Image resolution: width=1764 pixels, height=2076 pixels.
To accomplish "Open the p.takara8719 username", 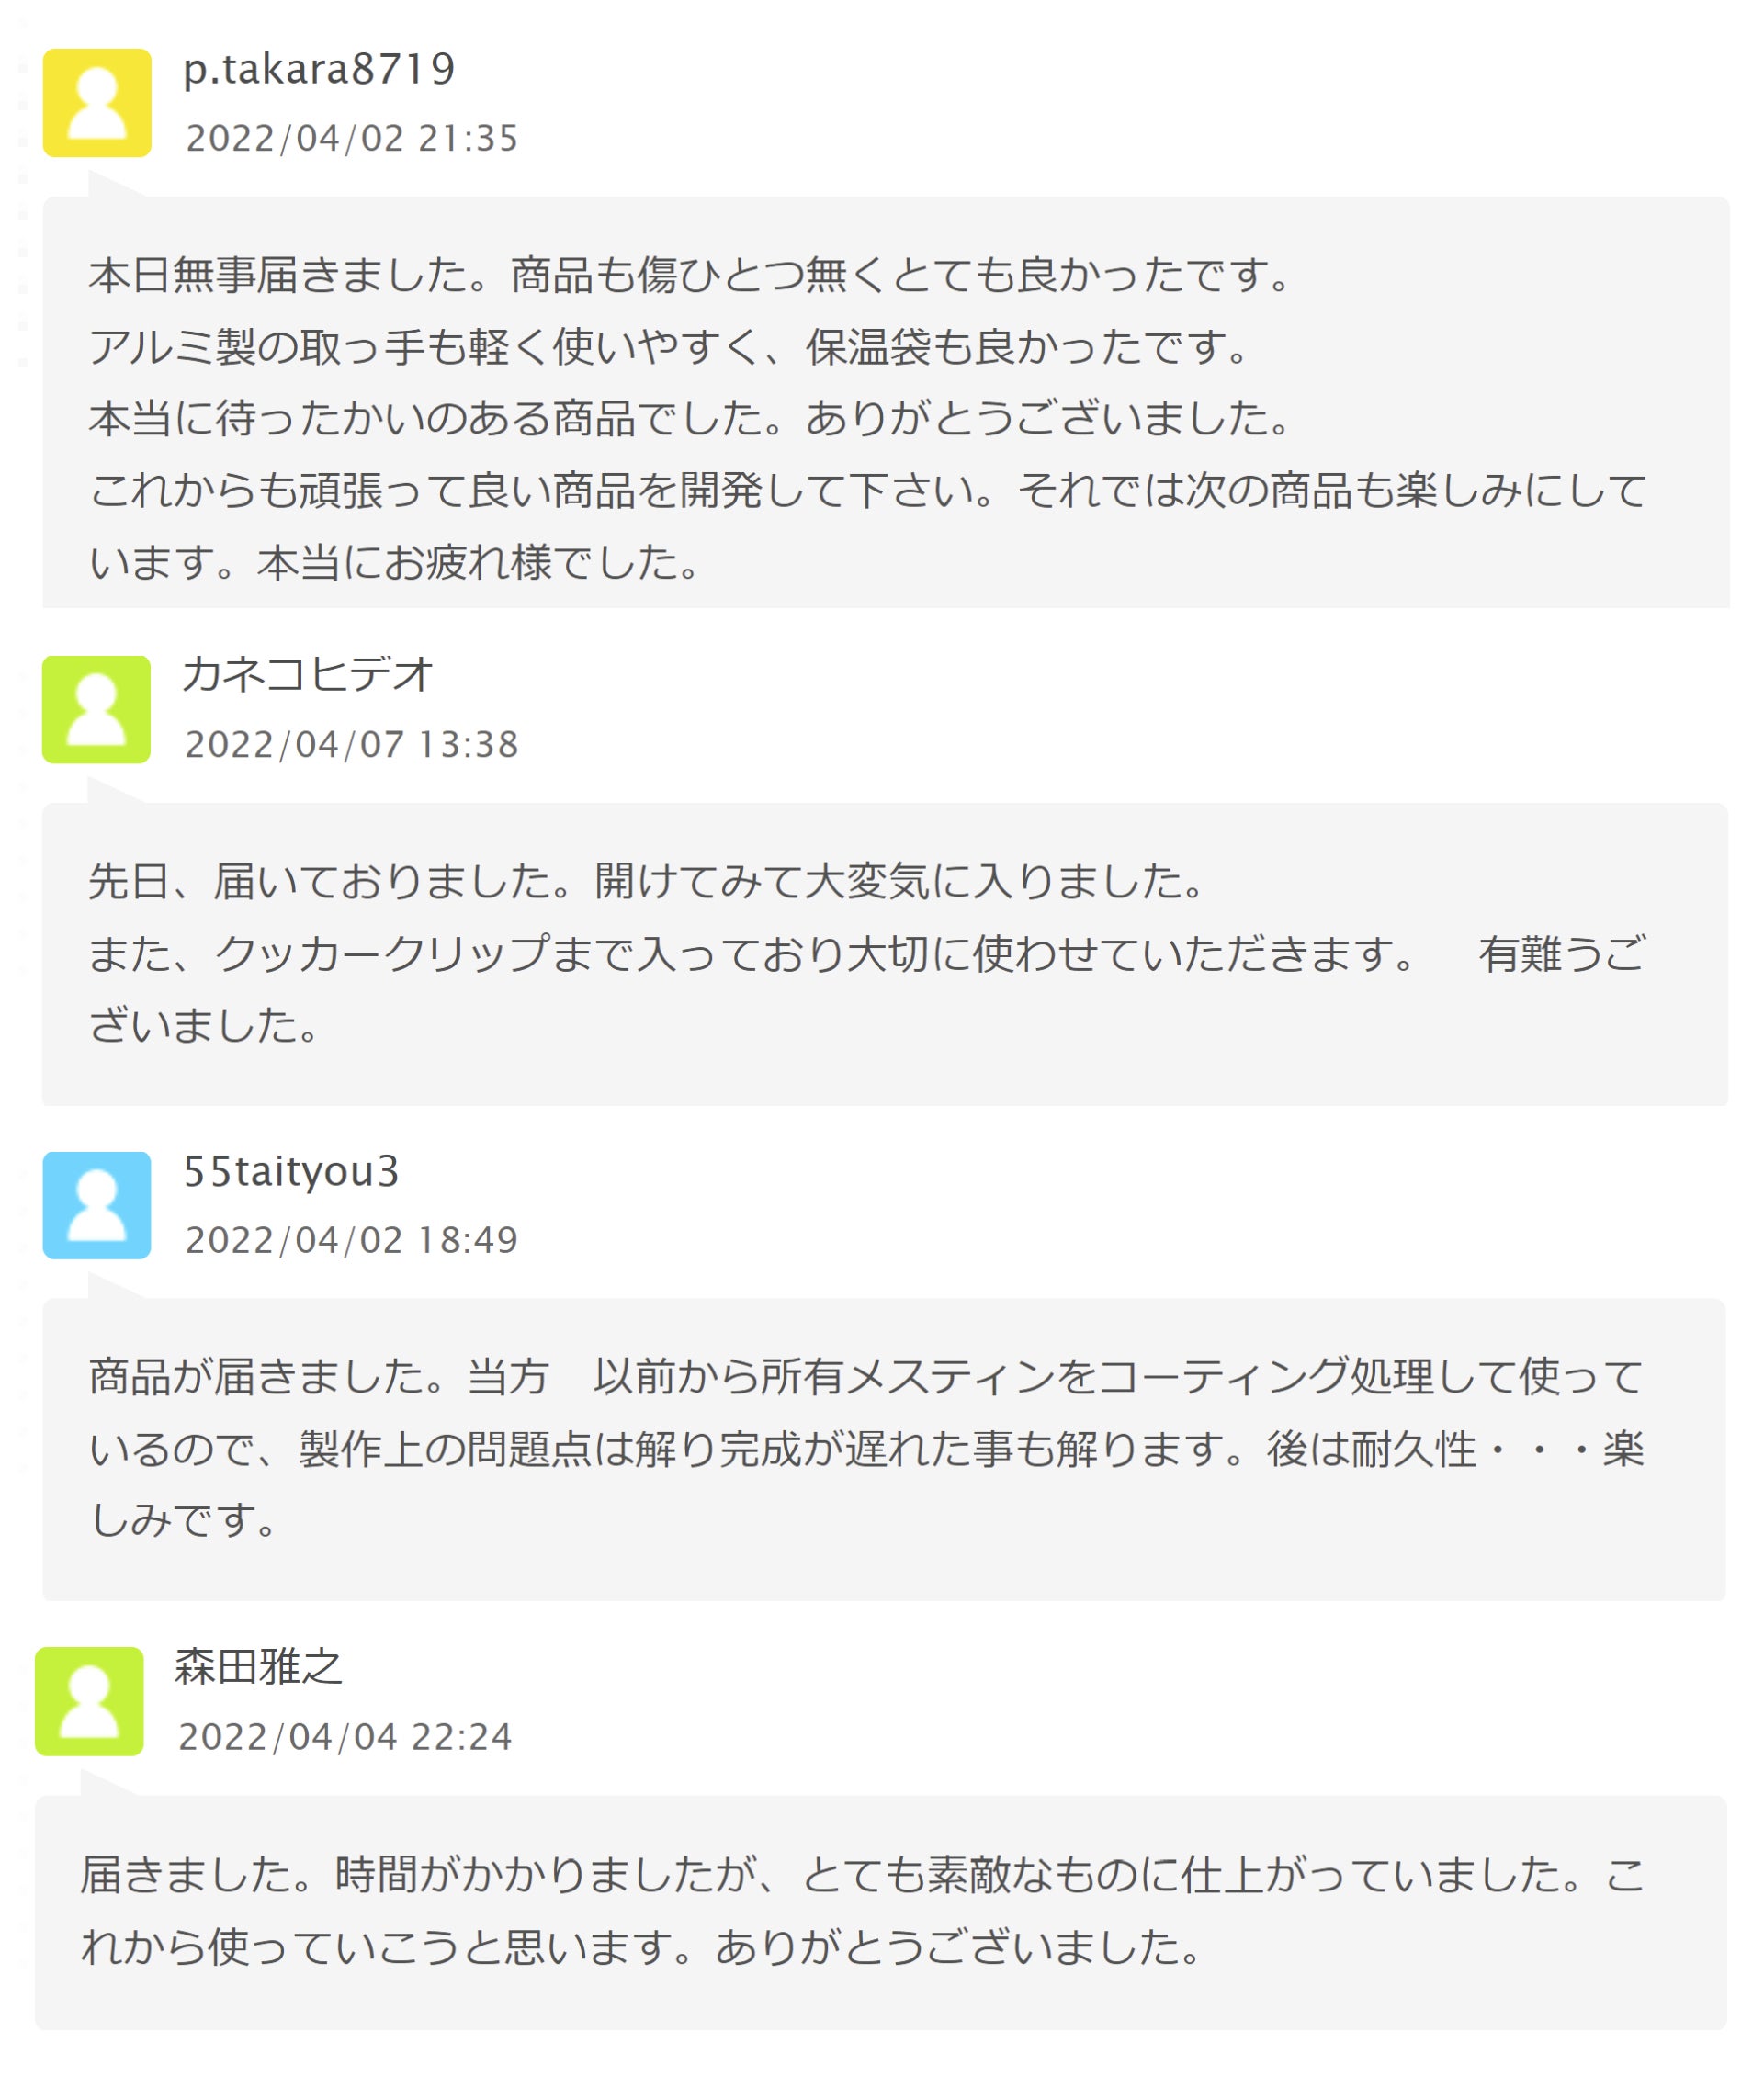I will [x=319, y=69].
